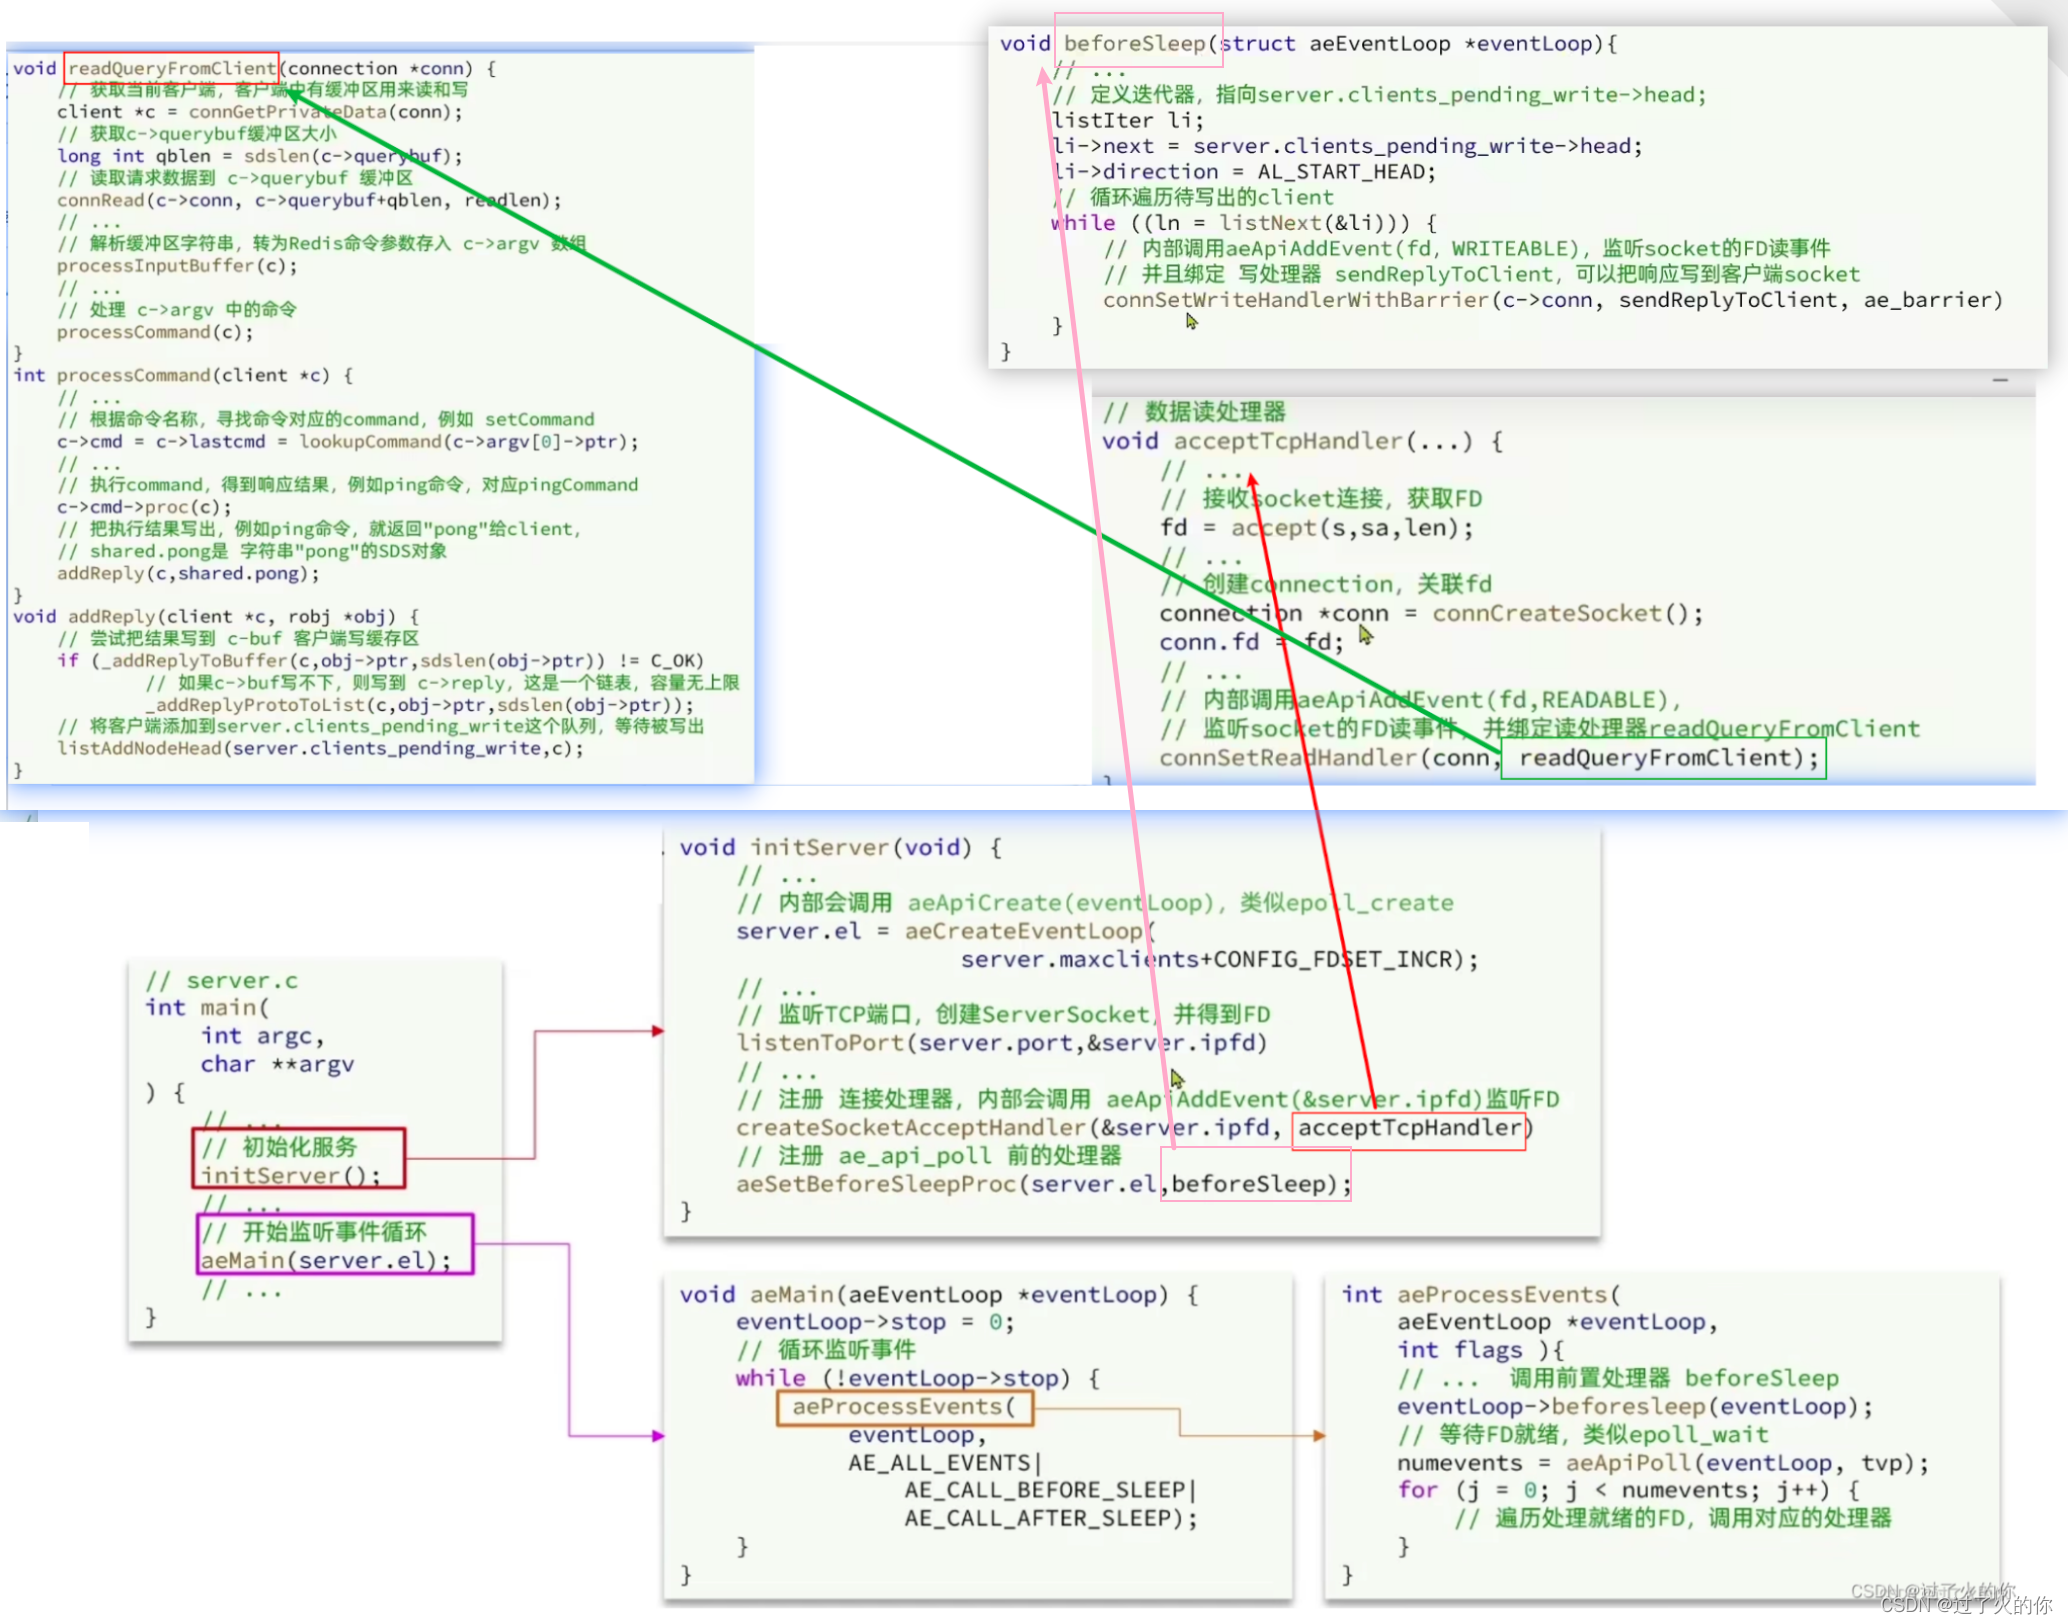Click the 'int flags ){' parameter line

pos(1481,1350)
